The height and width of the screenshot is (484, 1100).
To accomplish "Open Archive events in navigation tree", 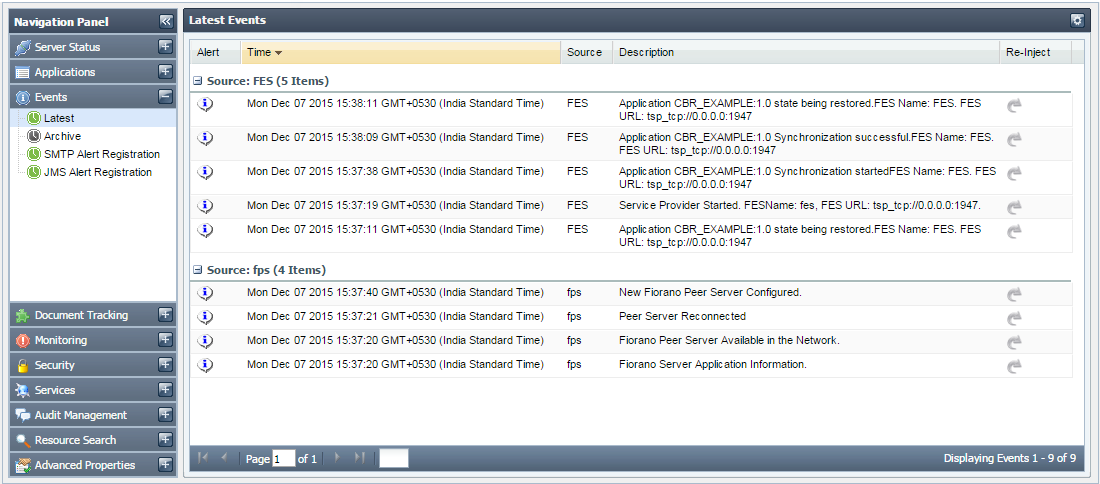I will coord(62,136).
